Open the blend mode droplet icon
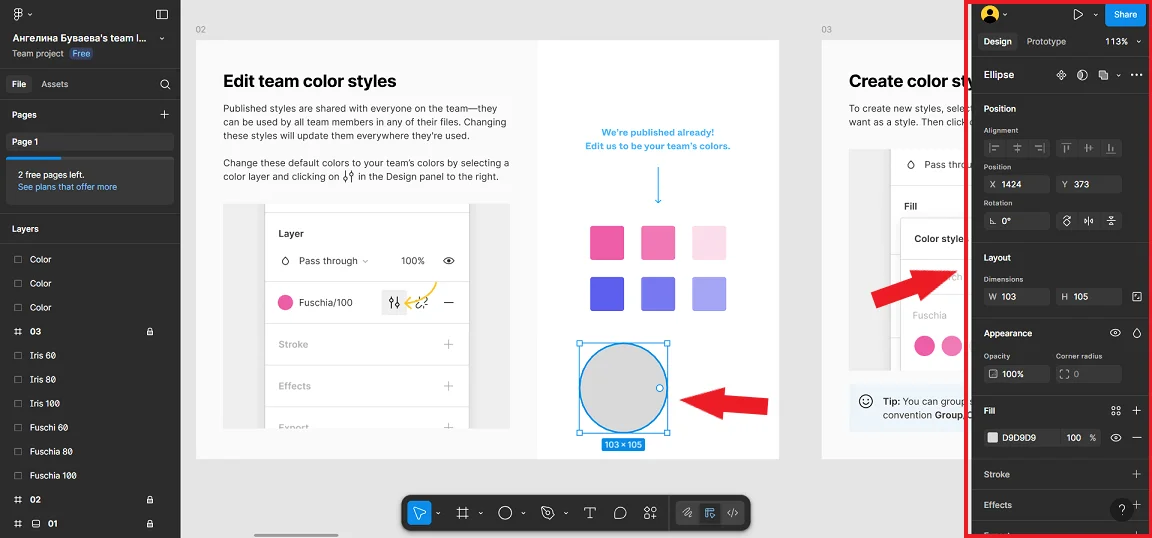Screen dimensions: 1152x538 (x=1137, y=333)
